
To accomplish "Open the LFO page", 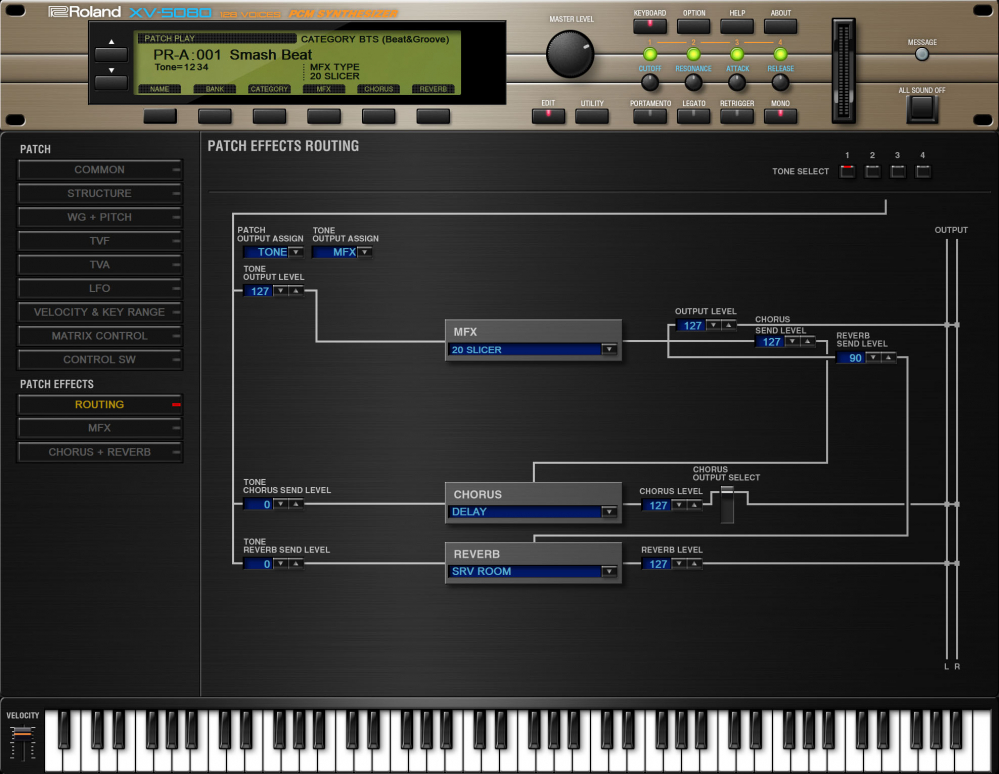I will pyautogui.click(x=100, y=288).
